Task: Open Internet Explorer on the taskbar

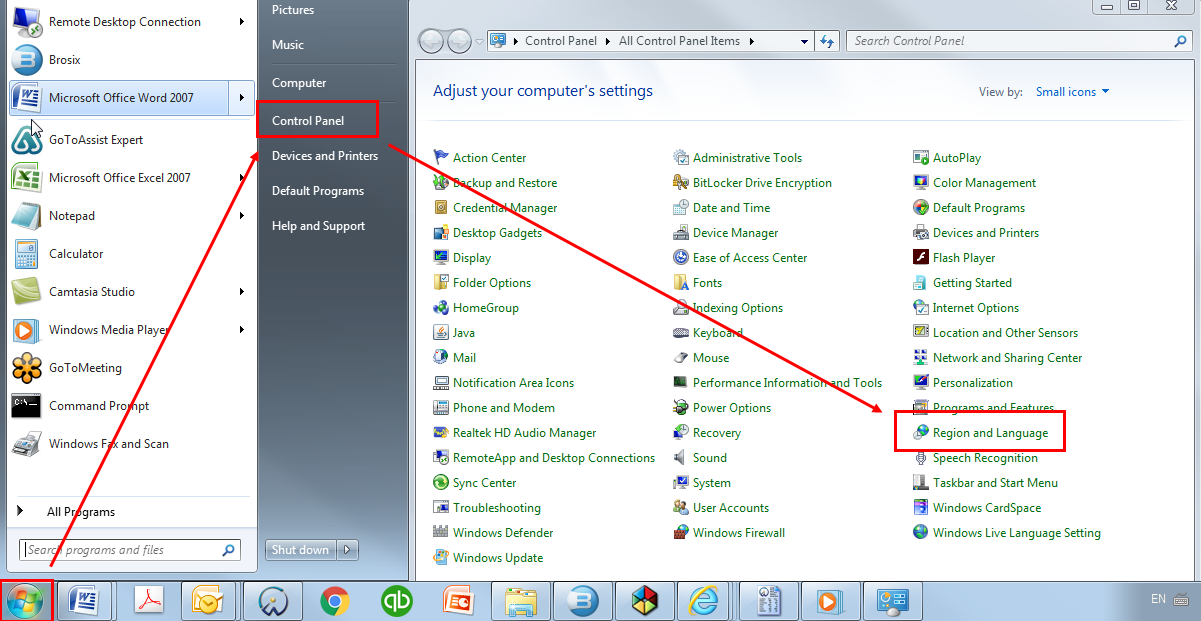Action: pos(702,601)
